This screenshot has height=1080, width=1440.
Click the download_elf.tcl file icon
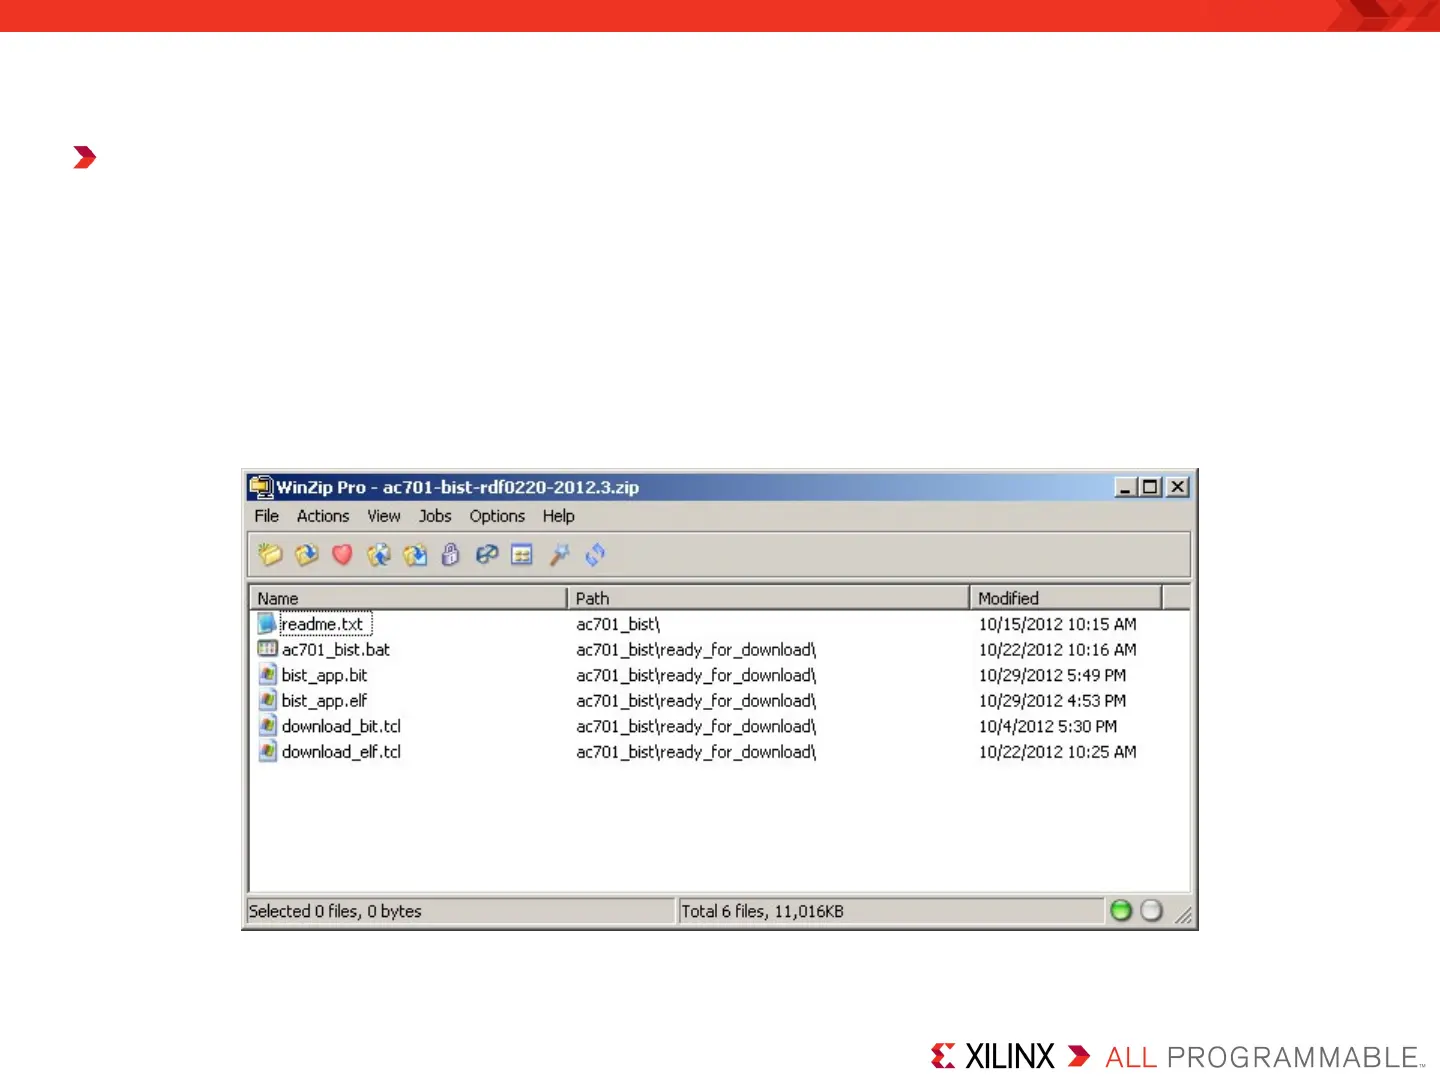[267, 751]
